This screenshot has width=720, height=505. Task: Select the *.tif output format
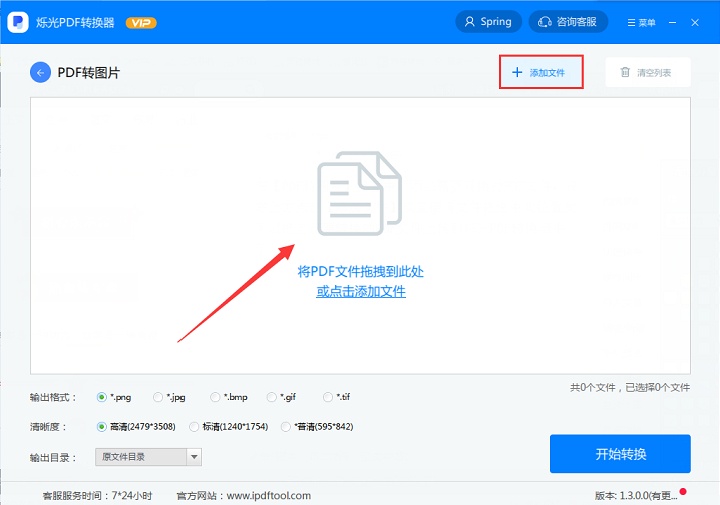click(337, 397)
